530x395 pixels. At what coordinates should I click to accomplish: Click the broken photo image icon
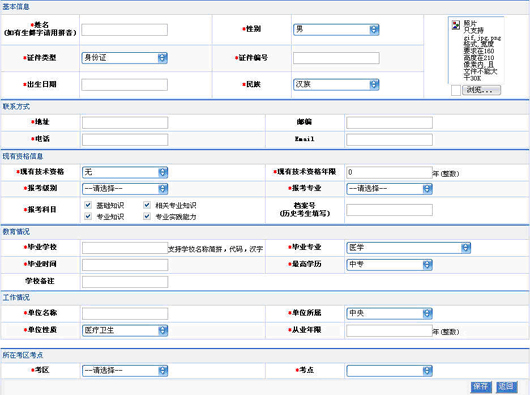point(456,25)
